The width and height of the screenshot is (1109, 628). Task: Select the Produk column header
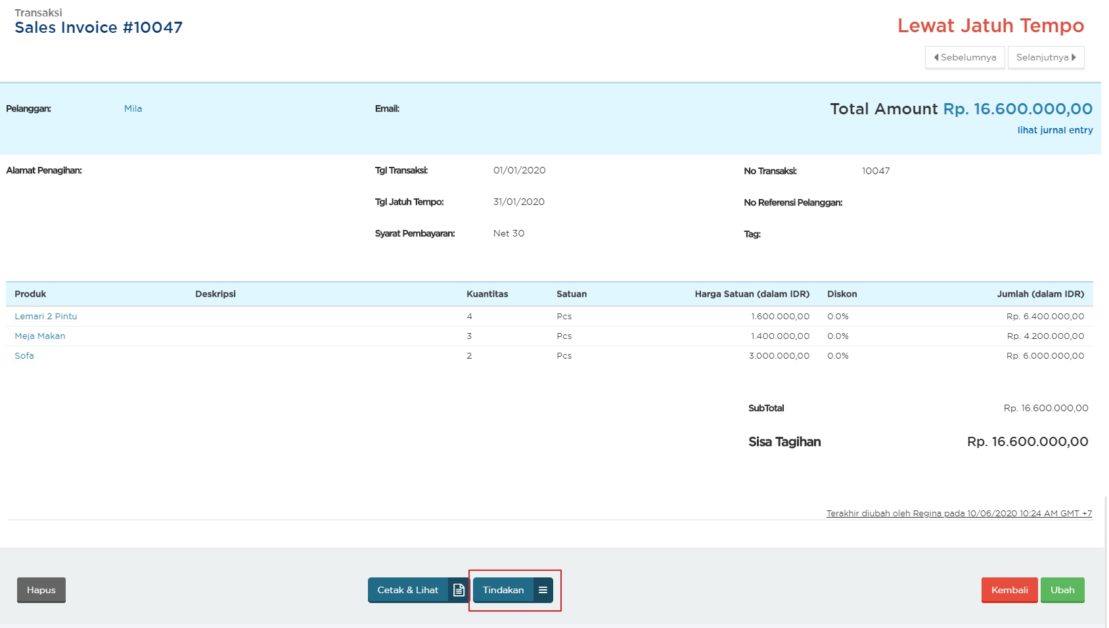pyautogui.click(x=29, y=293)
